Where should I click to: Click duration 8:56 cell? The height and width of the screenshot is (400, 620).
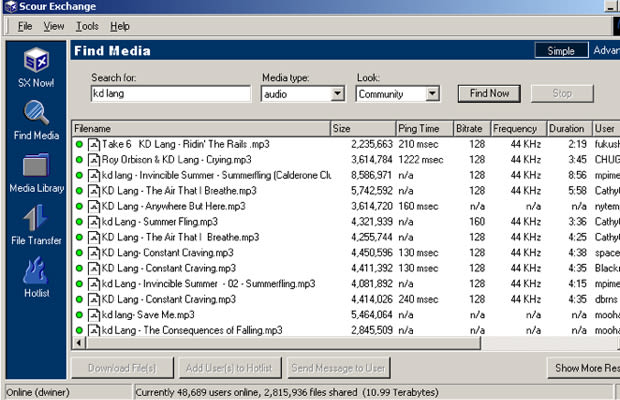(577, 175)
